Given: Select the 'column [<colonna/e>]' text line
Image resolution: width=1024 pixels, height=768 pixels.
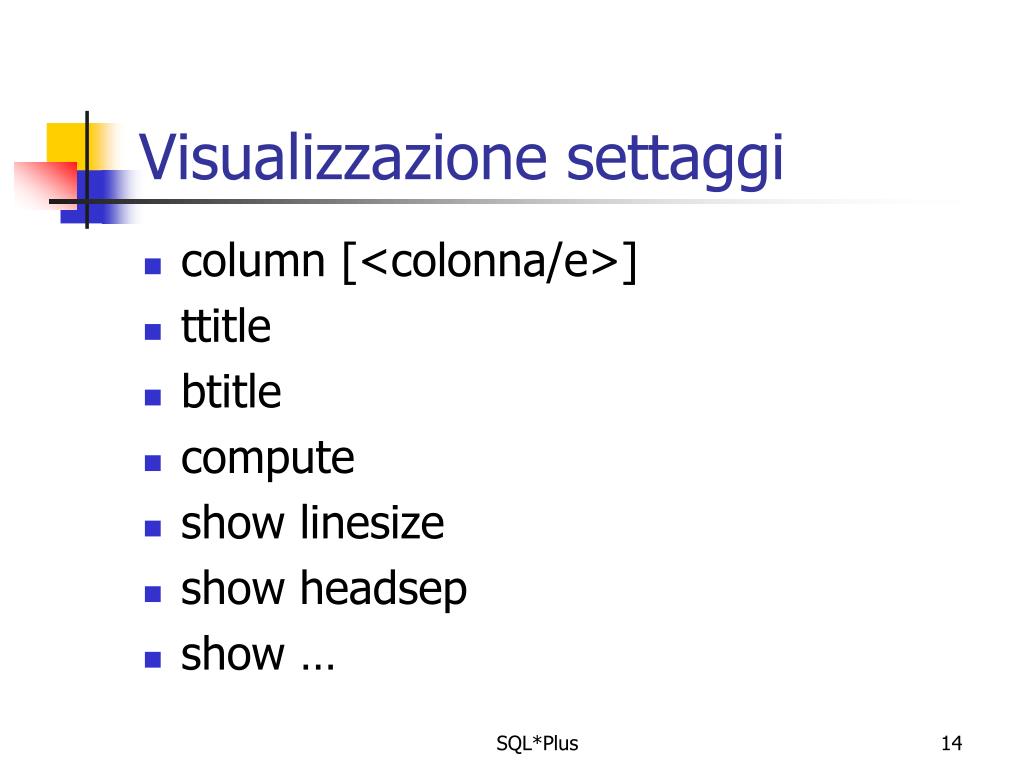Looking at the screenshot, I should pos(409,263).
